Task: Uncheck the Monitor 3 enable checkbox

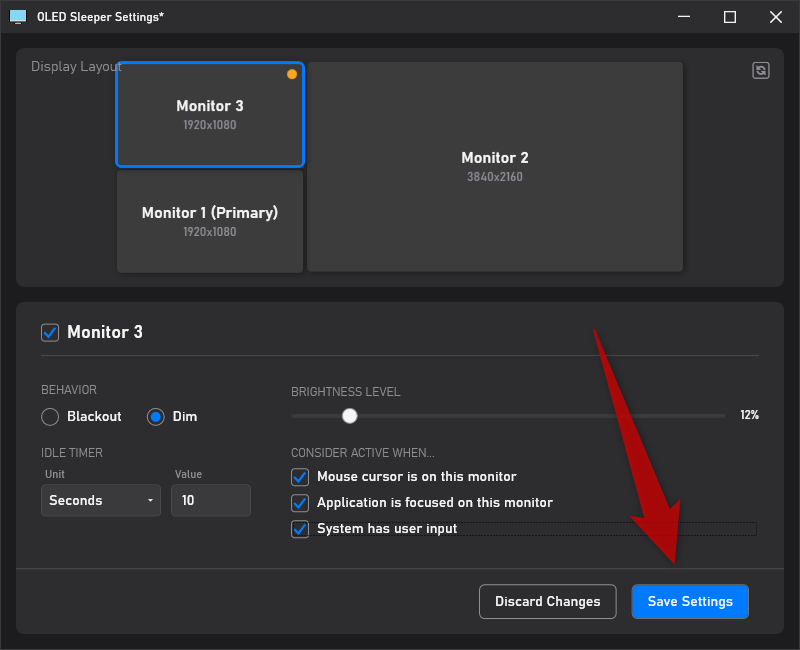Action: click(x=50, y=332)
